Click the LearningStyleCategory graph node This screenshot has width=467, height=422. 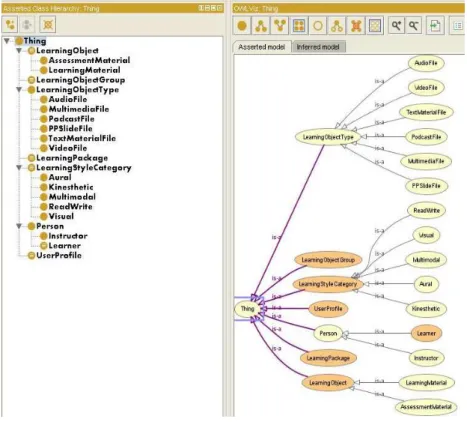[328, 284]
